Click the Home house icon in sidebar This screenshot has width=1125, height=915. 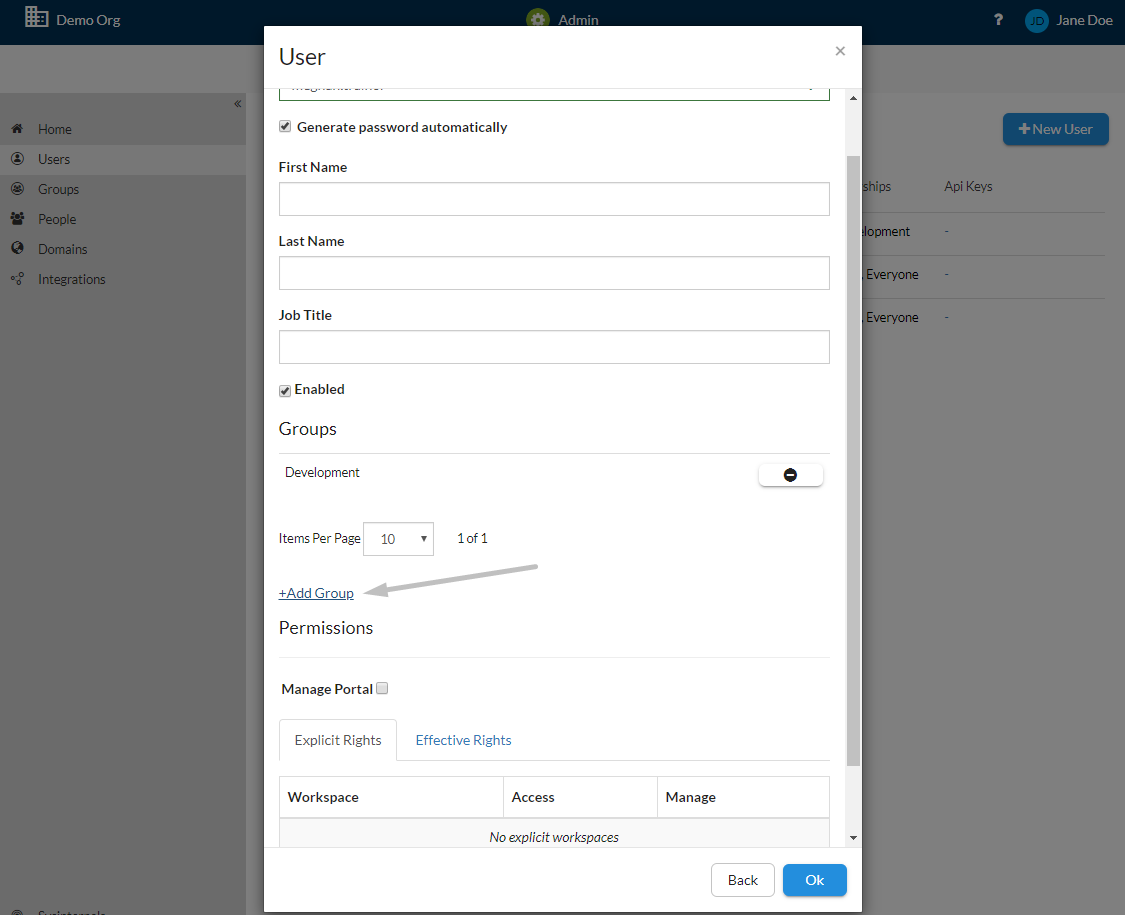[x=17, y=128]
